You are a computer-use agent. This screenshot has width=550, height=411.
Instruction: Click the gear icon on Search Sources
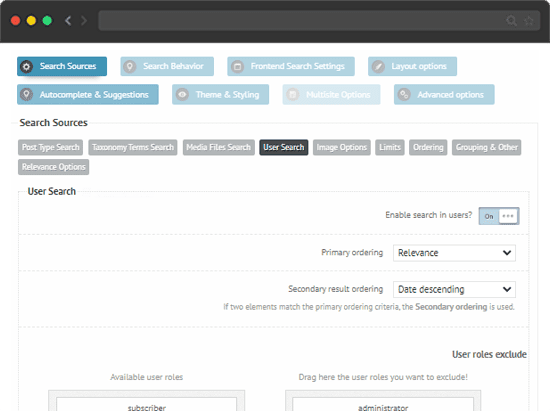click(x=26, y=66)
